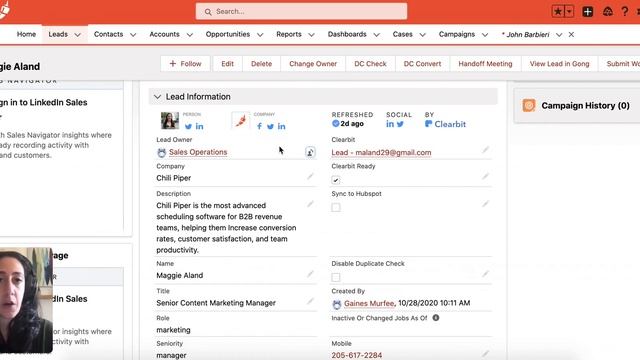Screen dimensions: 640x360
Task: Collapse the Lead Information section
Action: (x=158, y=97)
